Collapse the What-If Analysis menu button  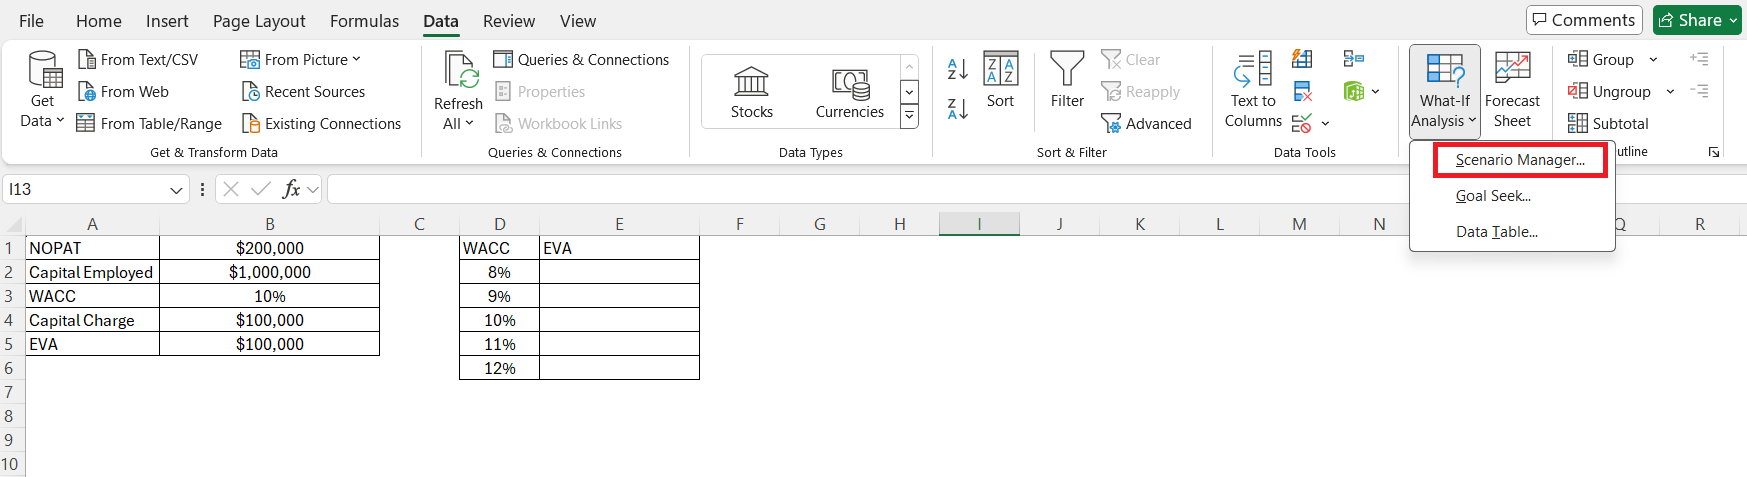coord(1445,91)
